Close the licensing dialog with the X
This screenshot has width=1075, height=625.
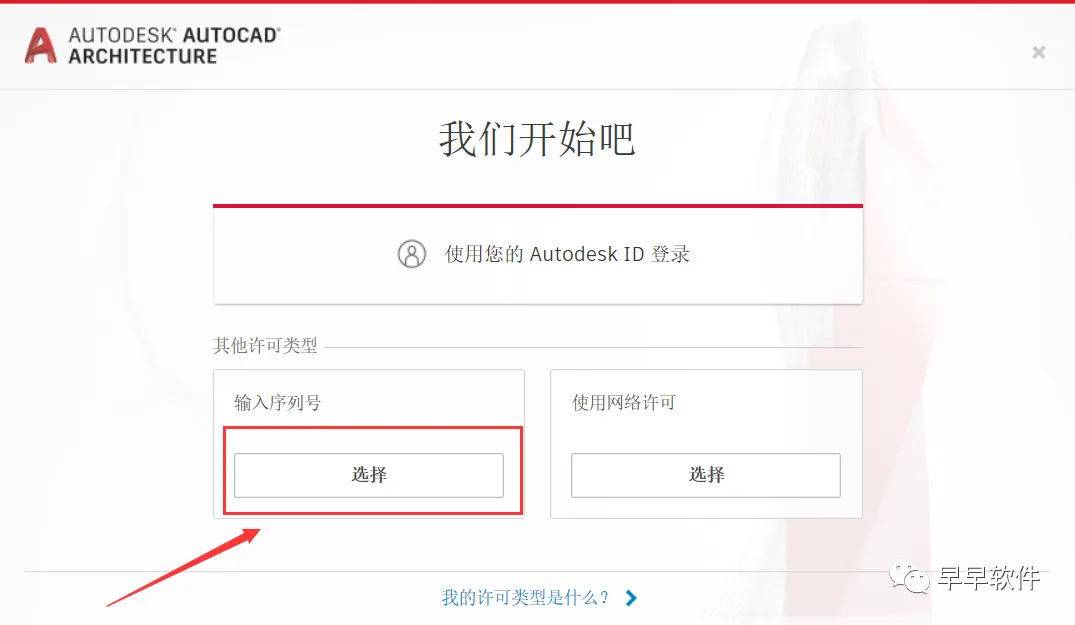tap(1039, 52)
